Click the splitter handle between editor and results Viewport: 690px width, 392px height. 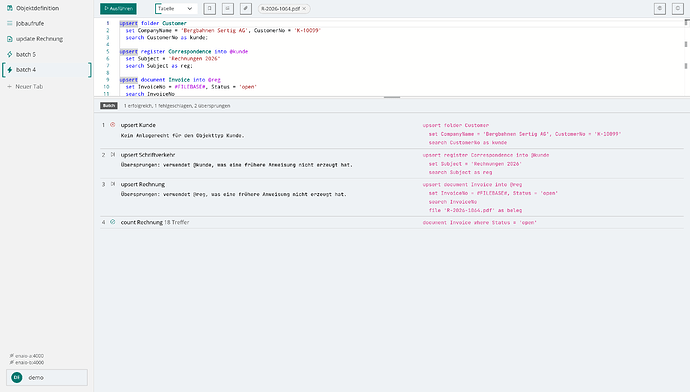[x=392, y=97]
